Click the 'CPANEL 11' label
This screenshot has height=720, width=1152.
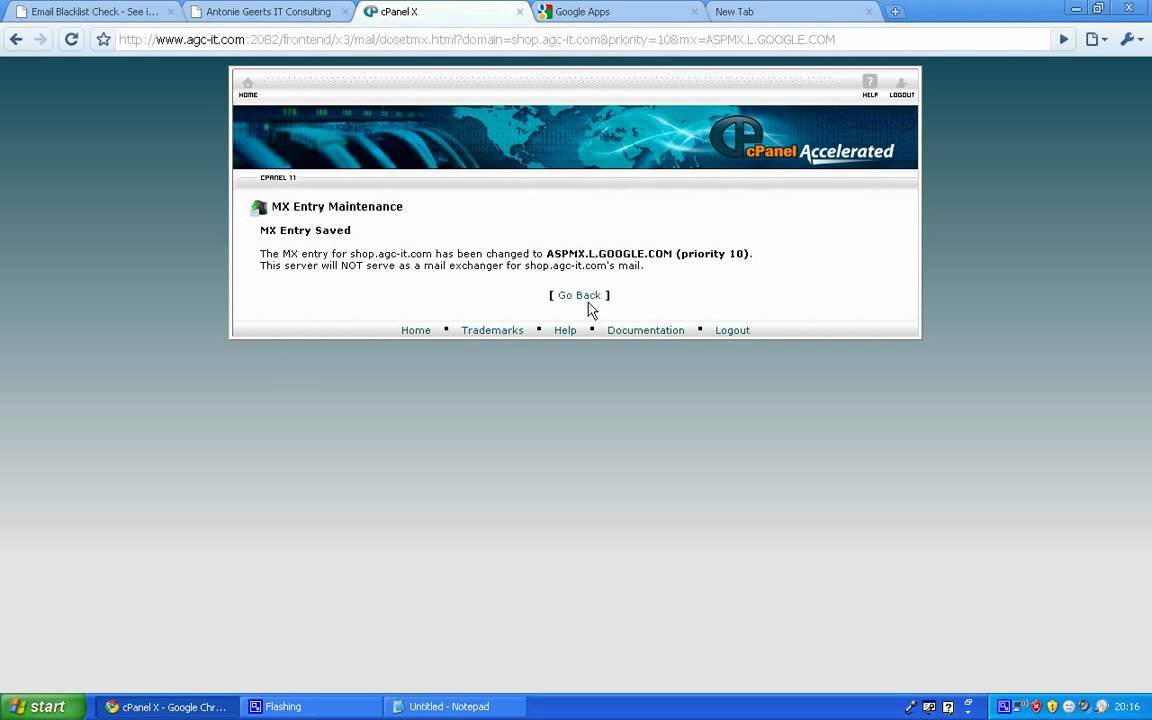coord(278,178)
